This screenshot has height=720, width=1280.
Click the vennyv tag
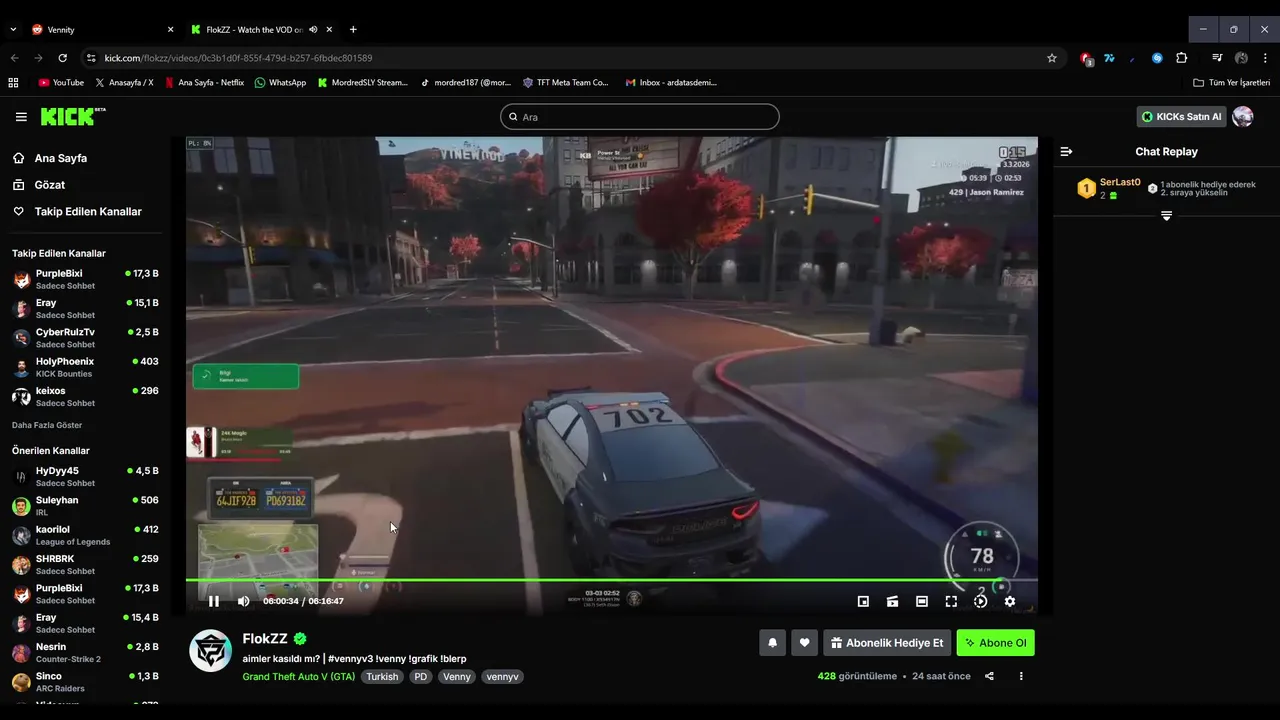tap(502, 677)
